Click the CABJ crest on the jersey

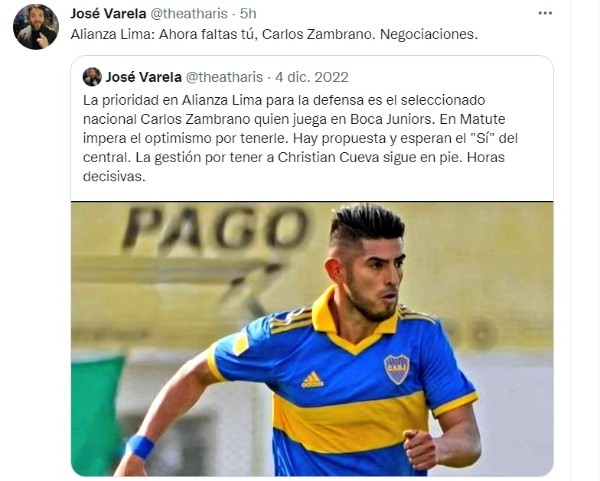(397, 369)
